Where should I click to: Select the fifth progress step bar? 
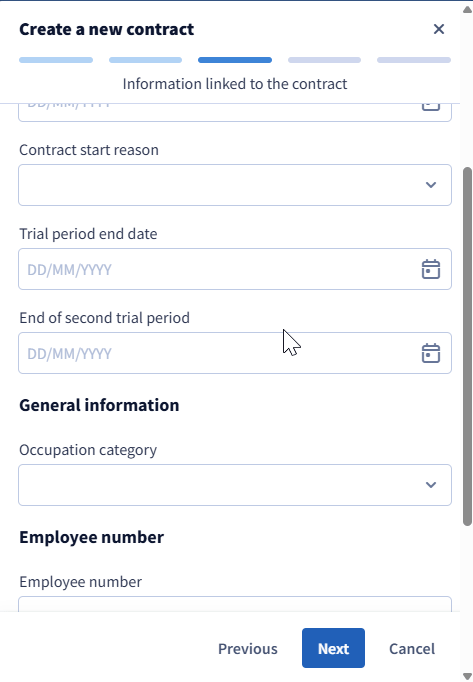point(414,60)
